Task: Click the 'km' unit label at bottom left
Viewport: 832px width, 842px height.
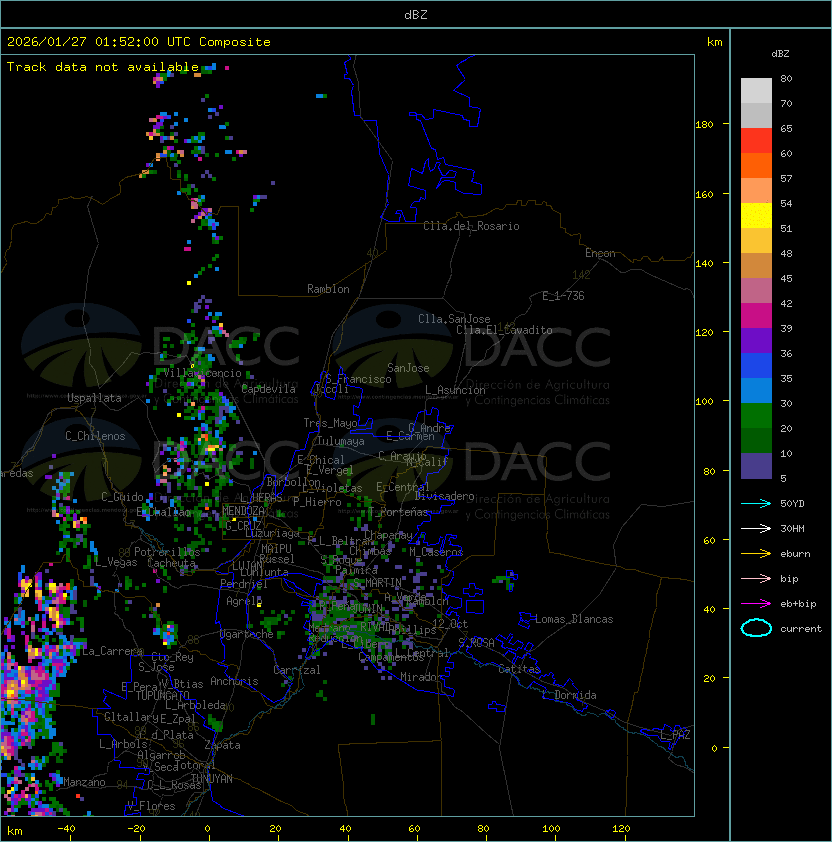Action: (x=15, y=831)
